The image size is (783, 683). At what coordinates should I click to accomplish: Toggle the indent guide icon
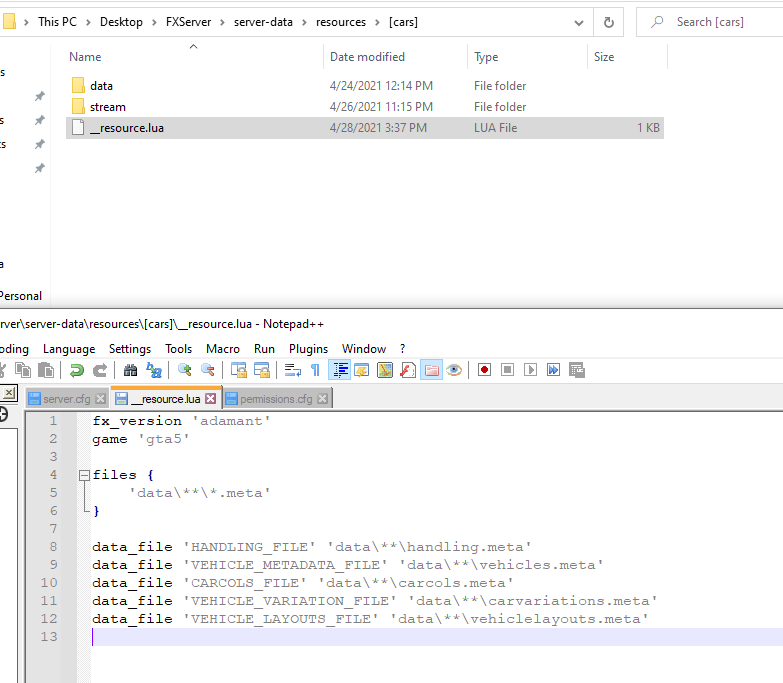coord(340,370)
